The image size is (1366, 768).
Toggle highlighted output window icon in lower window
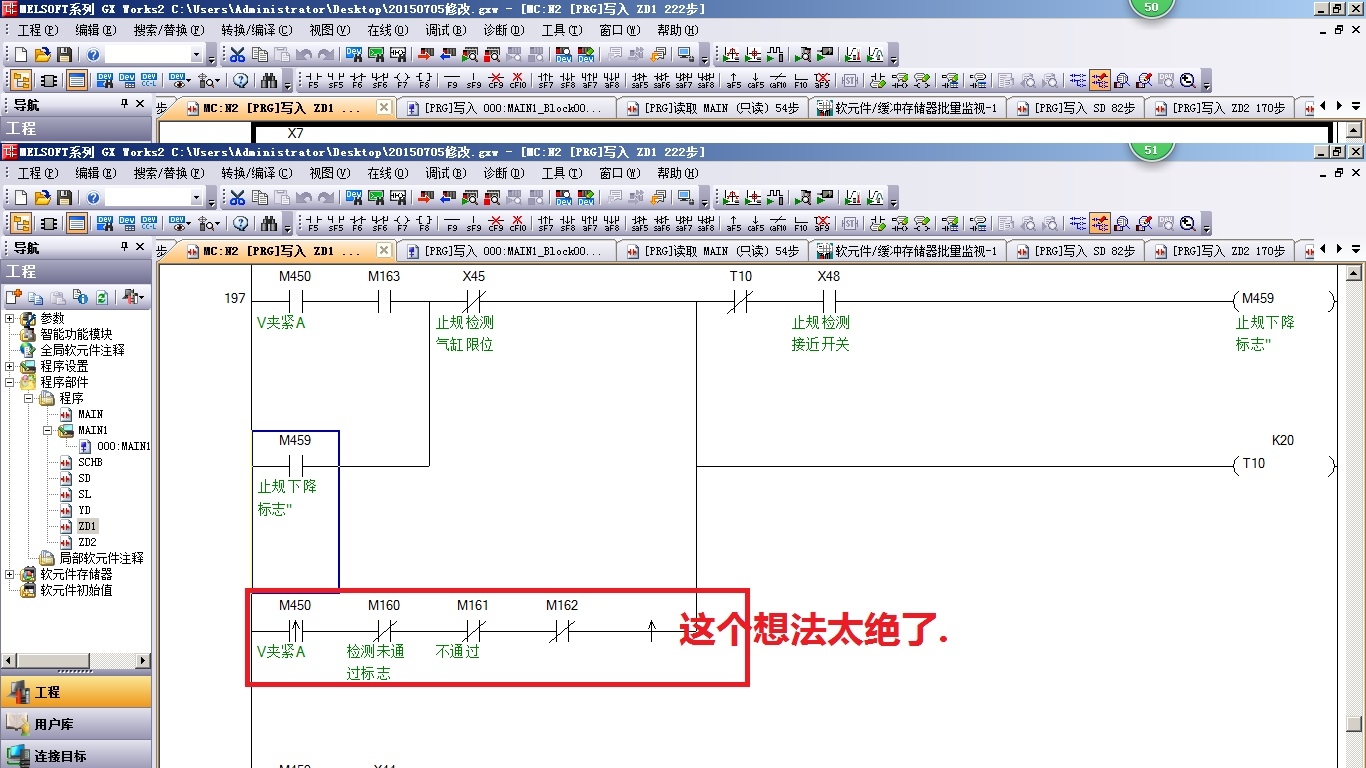[x=77, y=224]
